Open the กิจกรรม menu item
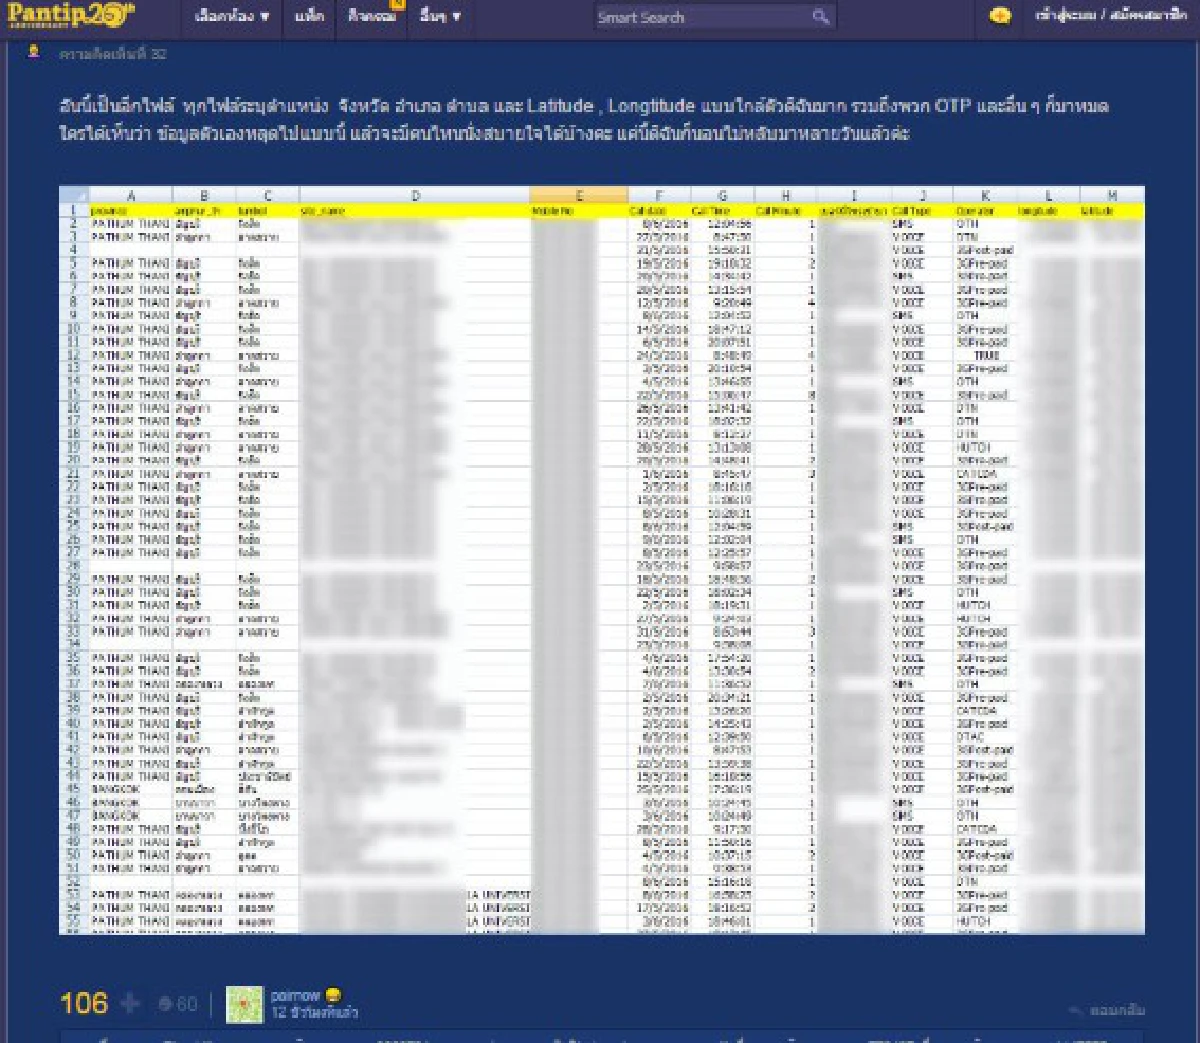Viewport: 1200px width, 1043px height. pos(372,16)
